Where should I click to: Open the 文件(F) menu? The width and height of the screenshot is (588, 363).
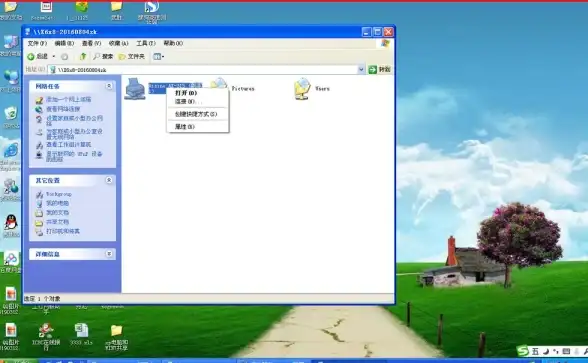click(37, 44)
